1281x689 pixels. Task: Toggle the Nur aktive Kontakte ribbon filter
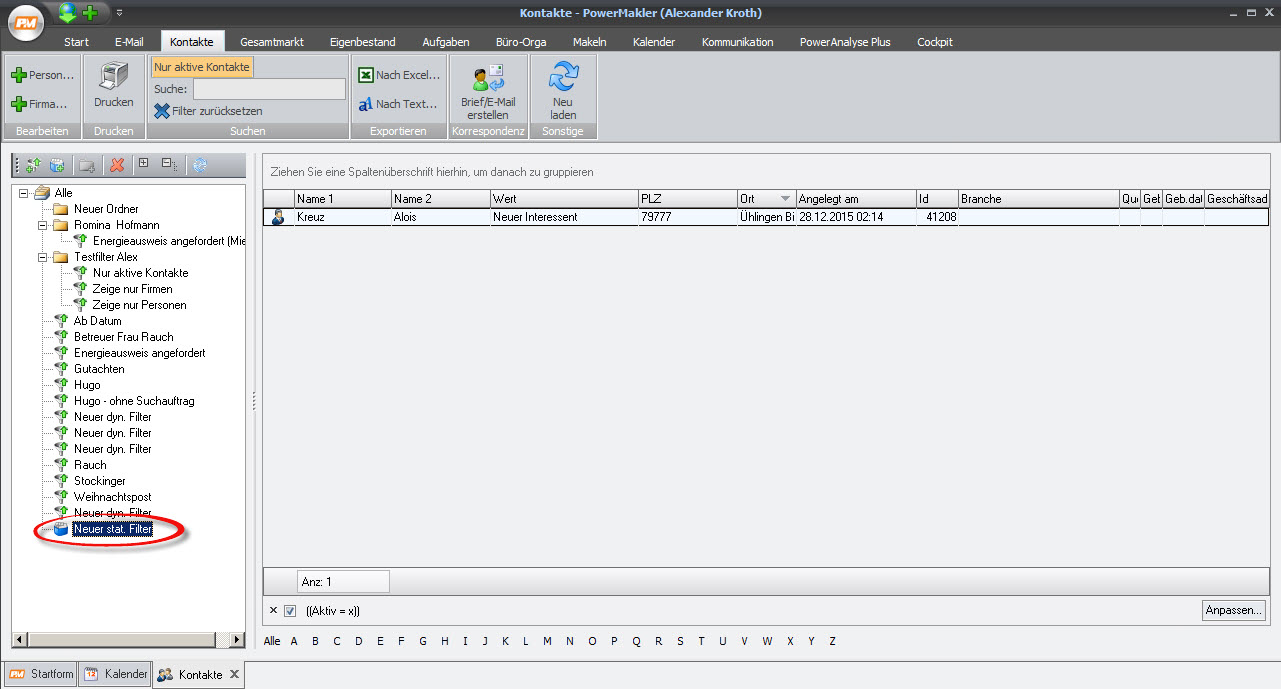click(x=202, y=66)
